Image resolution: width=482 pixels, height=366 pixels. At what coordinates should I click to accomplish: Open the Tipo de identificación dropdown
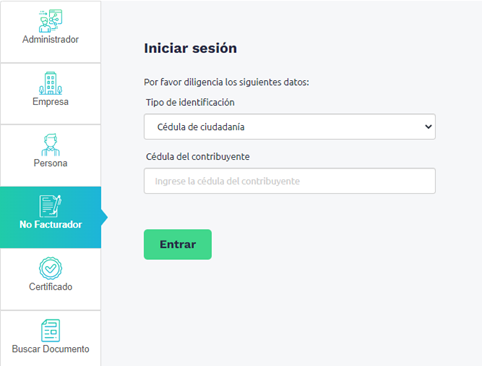click(x=290, y=127)
